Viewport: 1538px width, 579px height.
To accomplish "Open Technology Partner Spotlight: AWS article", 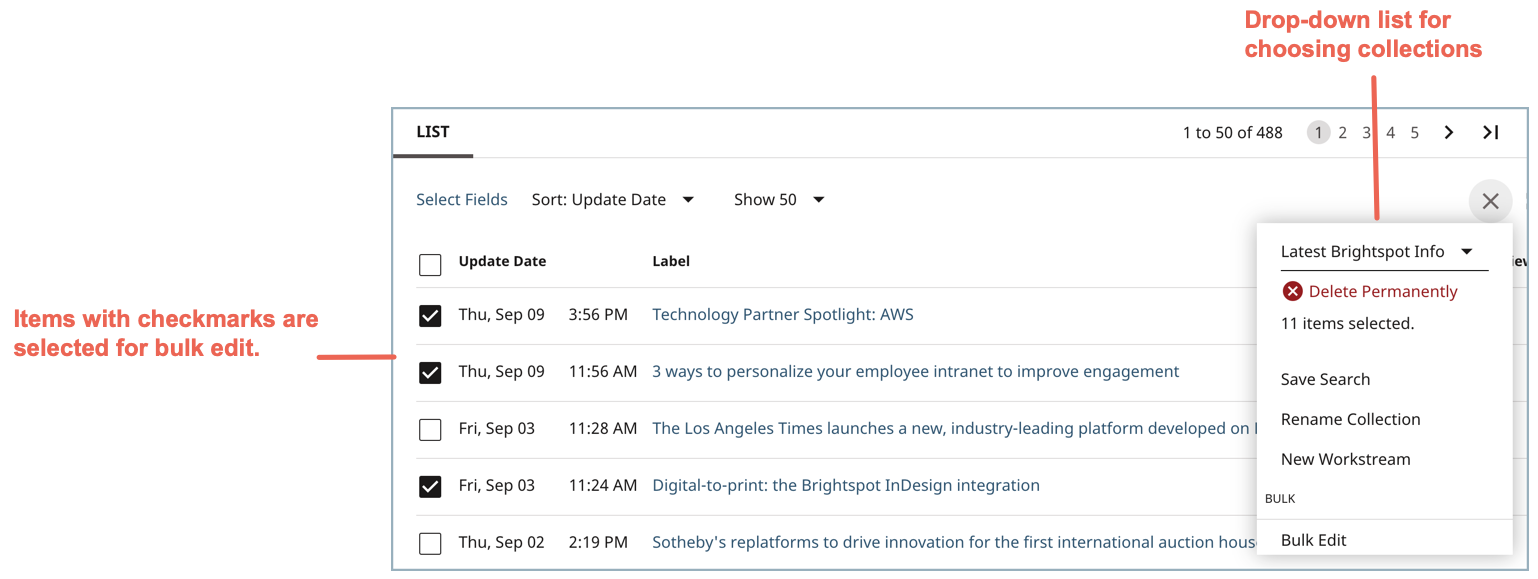I will tap(783, 314).
